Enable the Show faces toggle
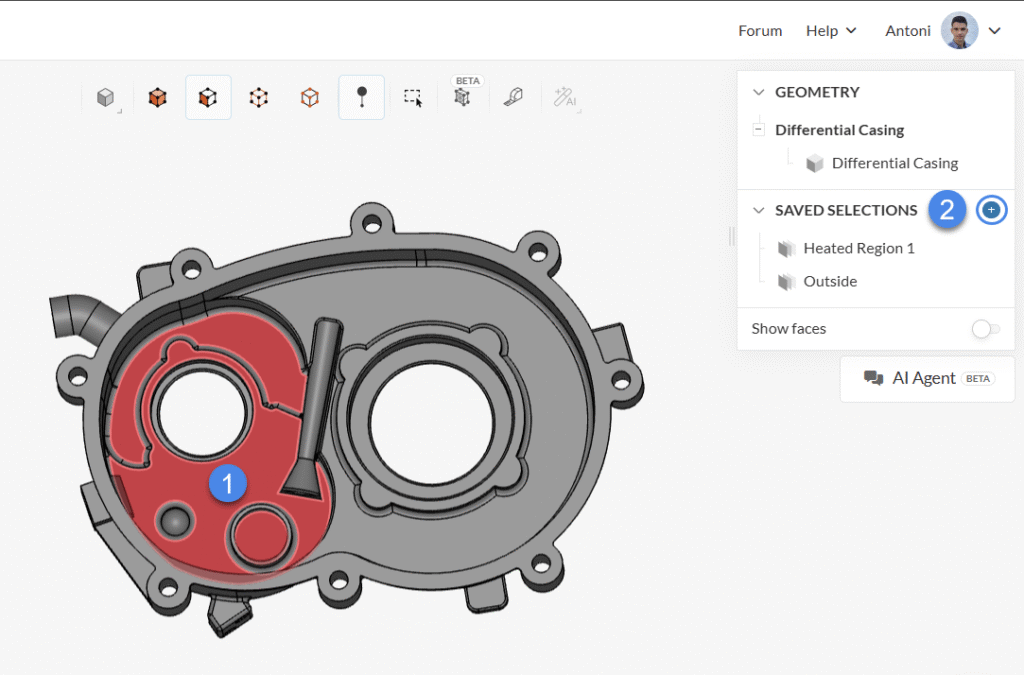The image size is (1024, 675). pyautogui.click(x=986, y=328)
